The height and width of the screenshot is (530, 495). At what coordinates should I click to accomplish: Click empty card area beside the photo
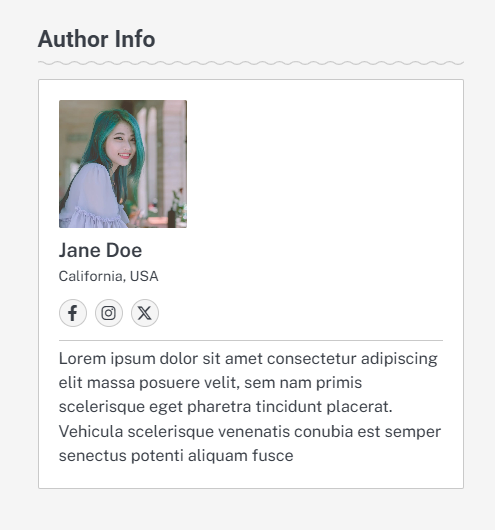coord(314,164)
